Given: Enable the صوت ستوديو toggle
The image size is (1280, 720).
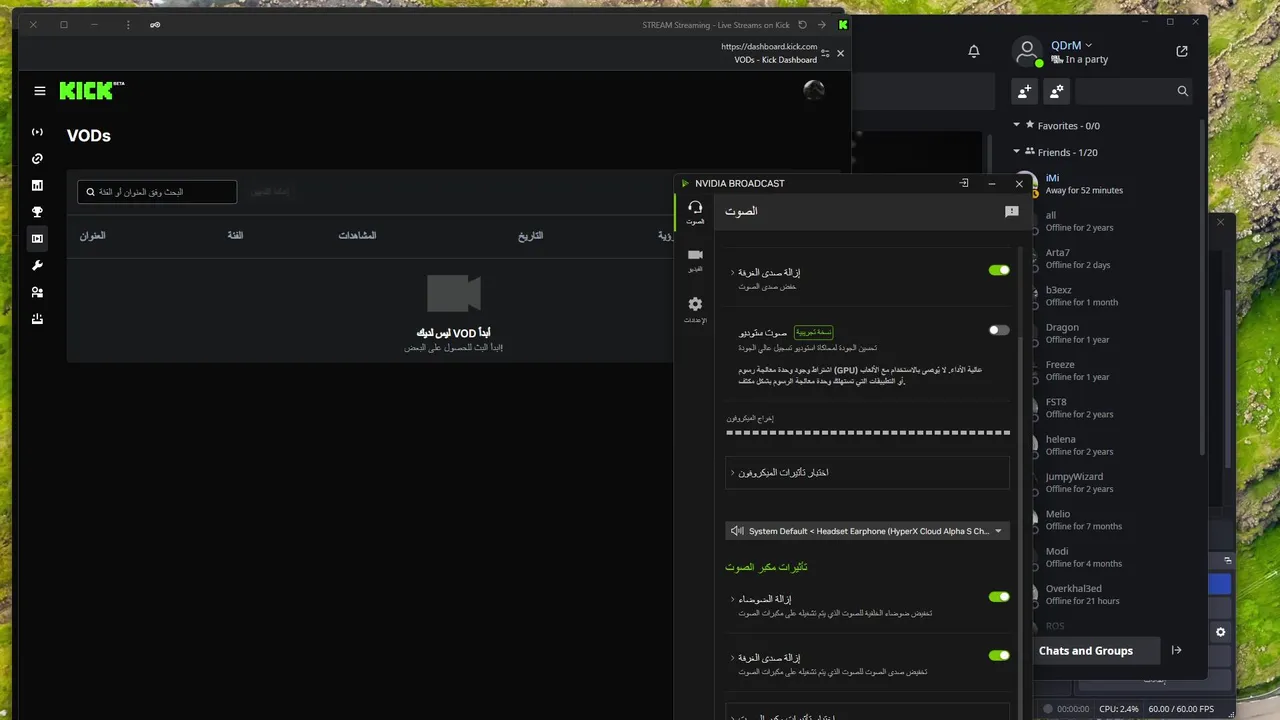Looking at the screenshot, I should 999,330.
